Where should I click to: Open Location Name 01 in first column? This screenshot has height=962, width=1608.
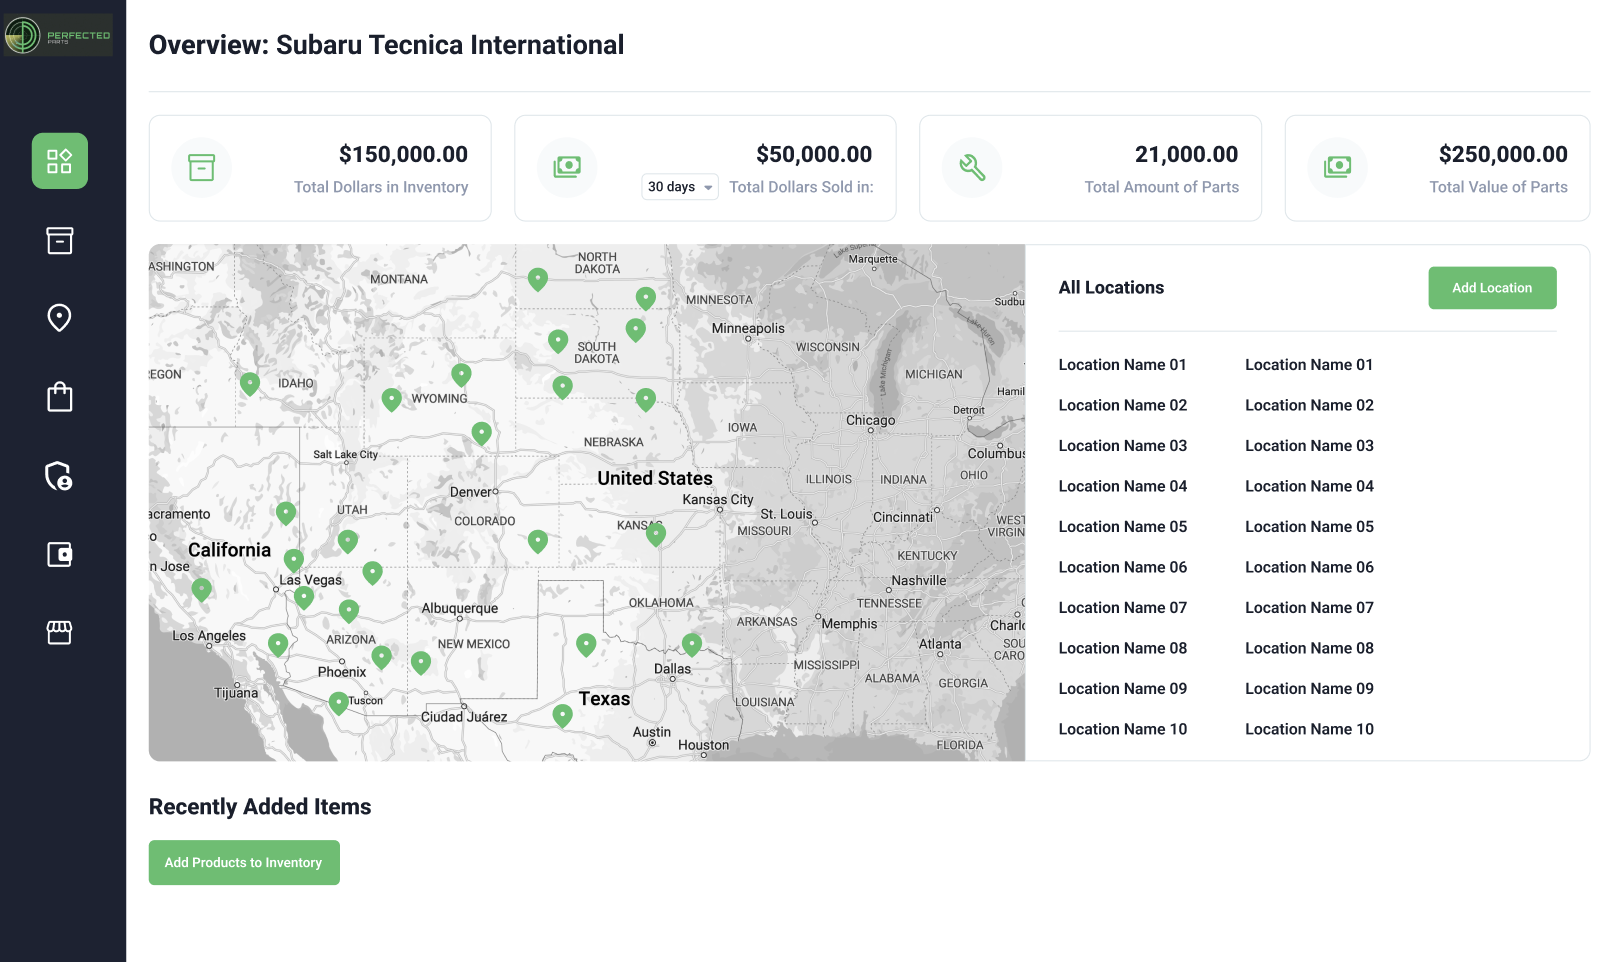pos(1122,365)
